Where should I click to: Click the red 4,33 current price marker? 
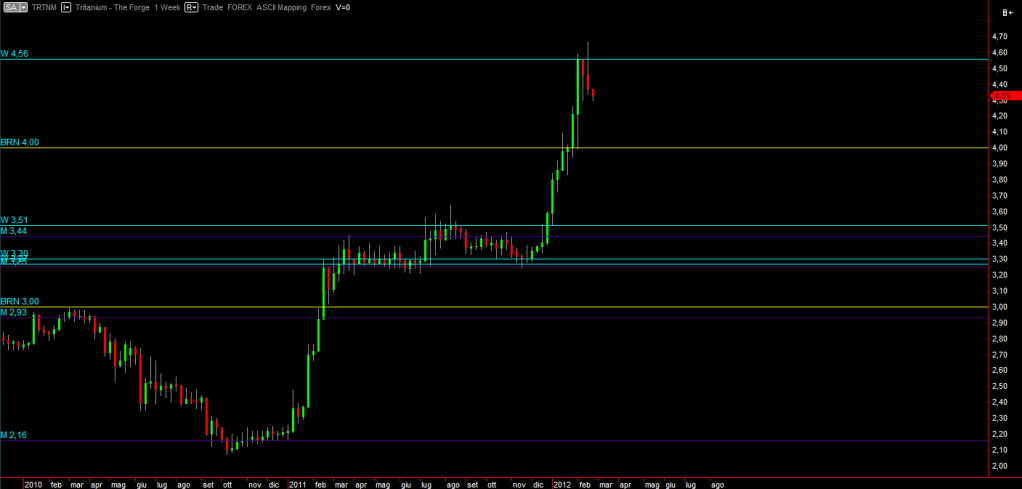pyautogui.click(x=1005, y=95)
